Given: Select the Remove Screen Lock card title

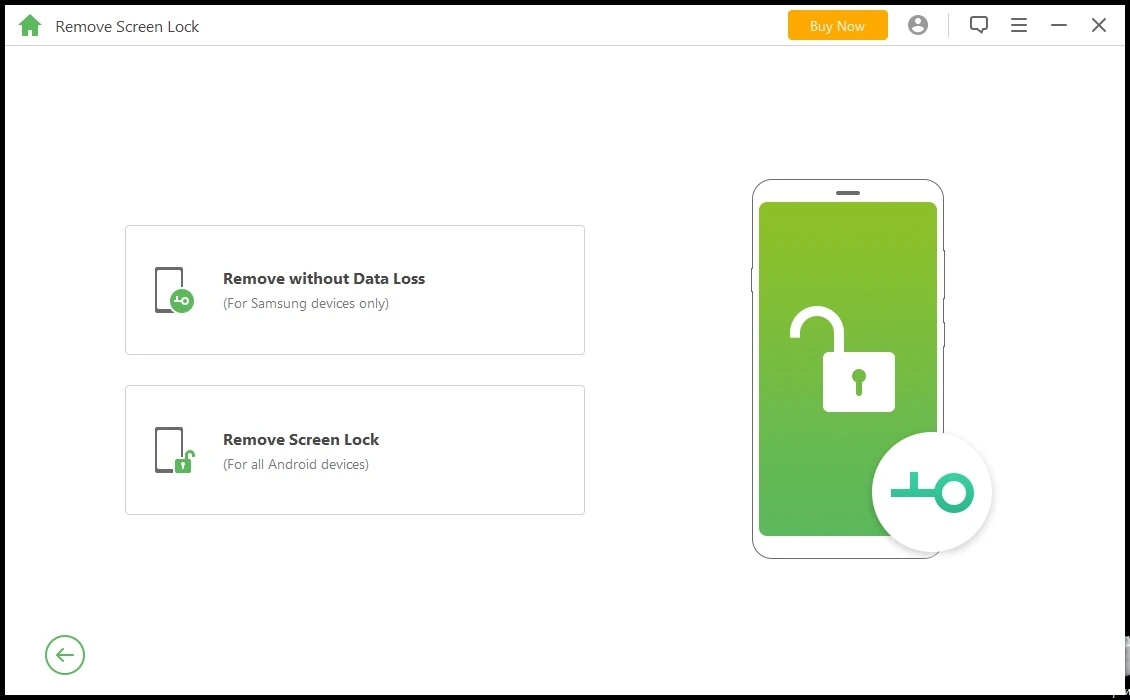Looking at the screenshot, I should coord(301,439).
